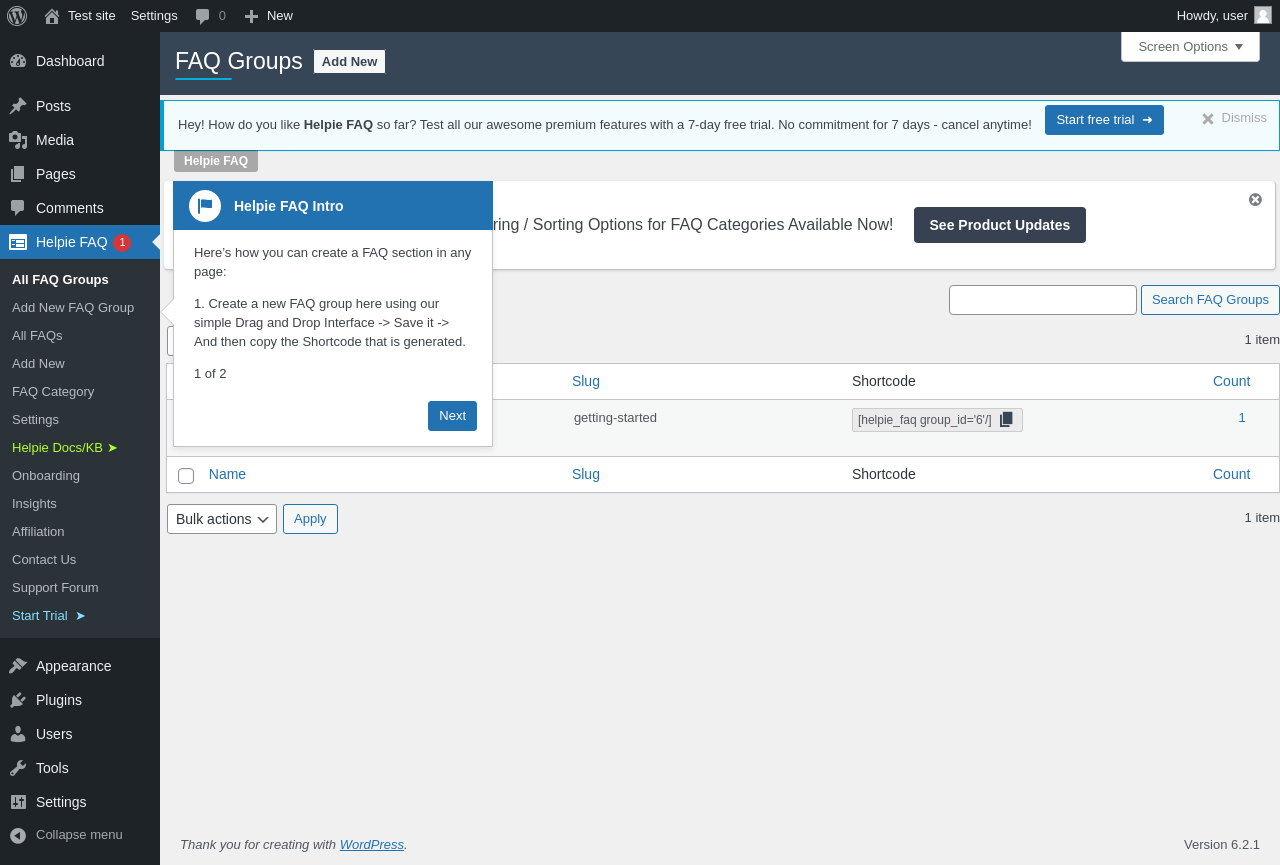Expand the Screen Options panel

[x=1190, y=46]
